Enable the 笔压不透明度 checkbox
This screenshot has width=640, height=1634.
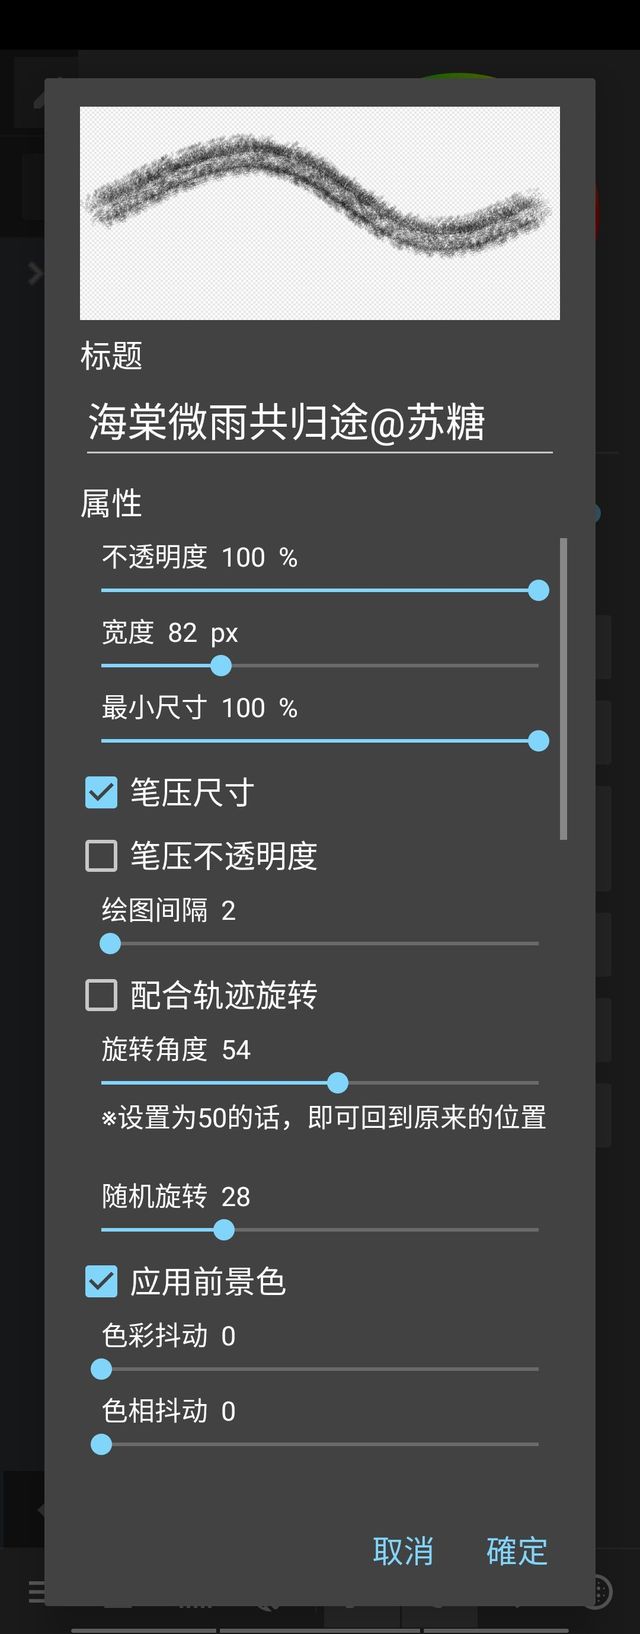pos(101,856)
